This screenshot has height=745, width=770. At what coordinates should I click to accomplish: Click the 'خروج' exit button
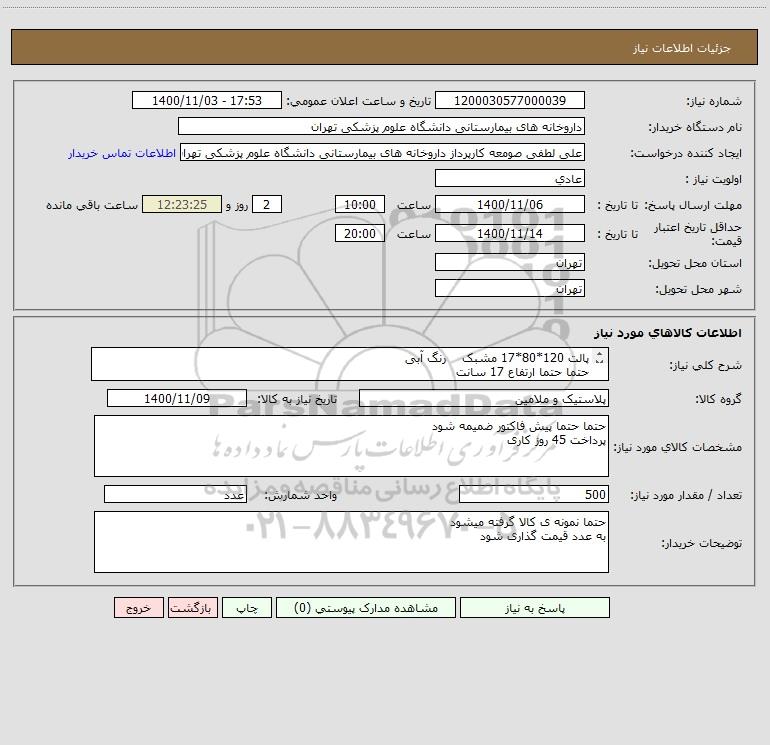pos(138,608)
